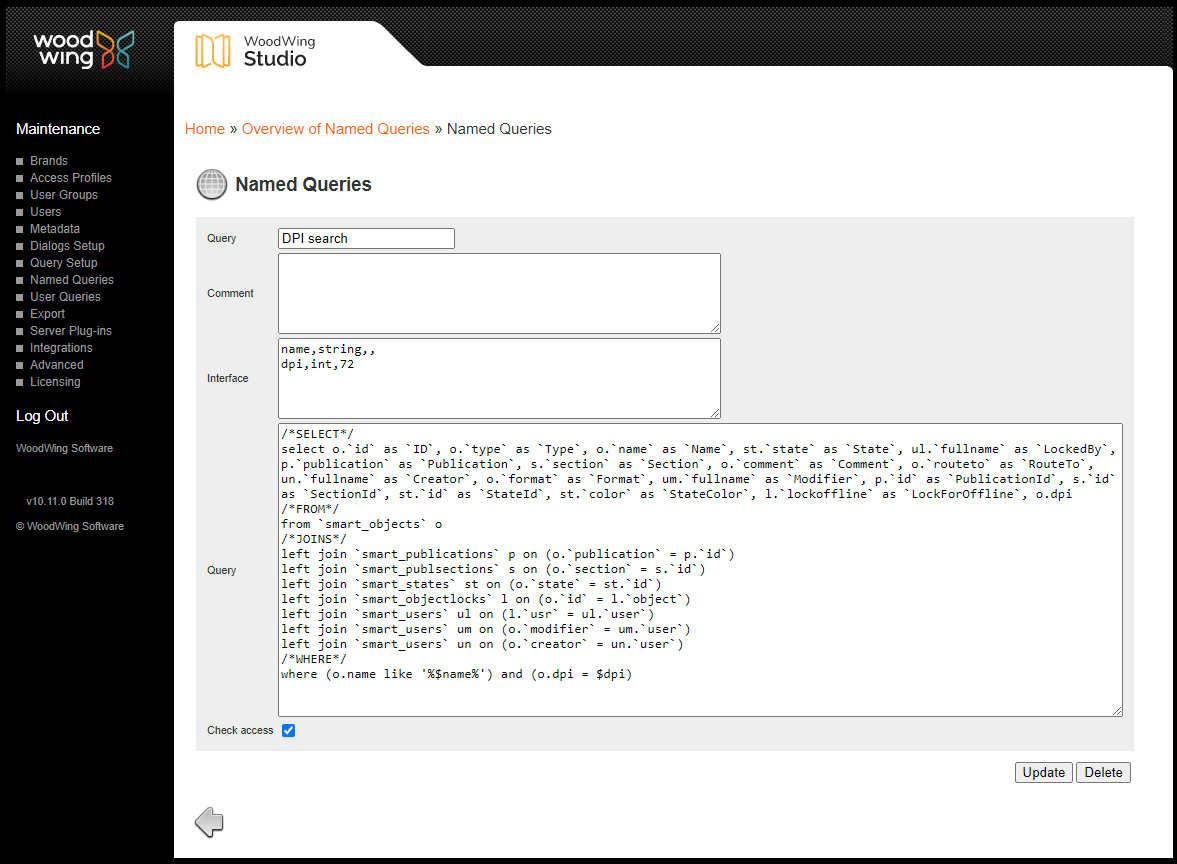Open the Licensing sidebar entry
This screenshot has width=1177, height=864.
(x=55, y=381)
